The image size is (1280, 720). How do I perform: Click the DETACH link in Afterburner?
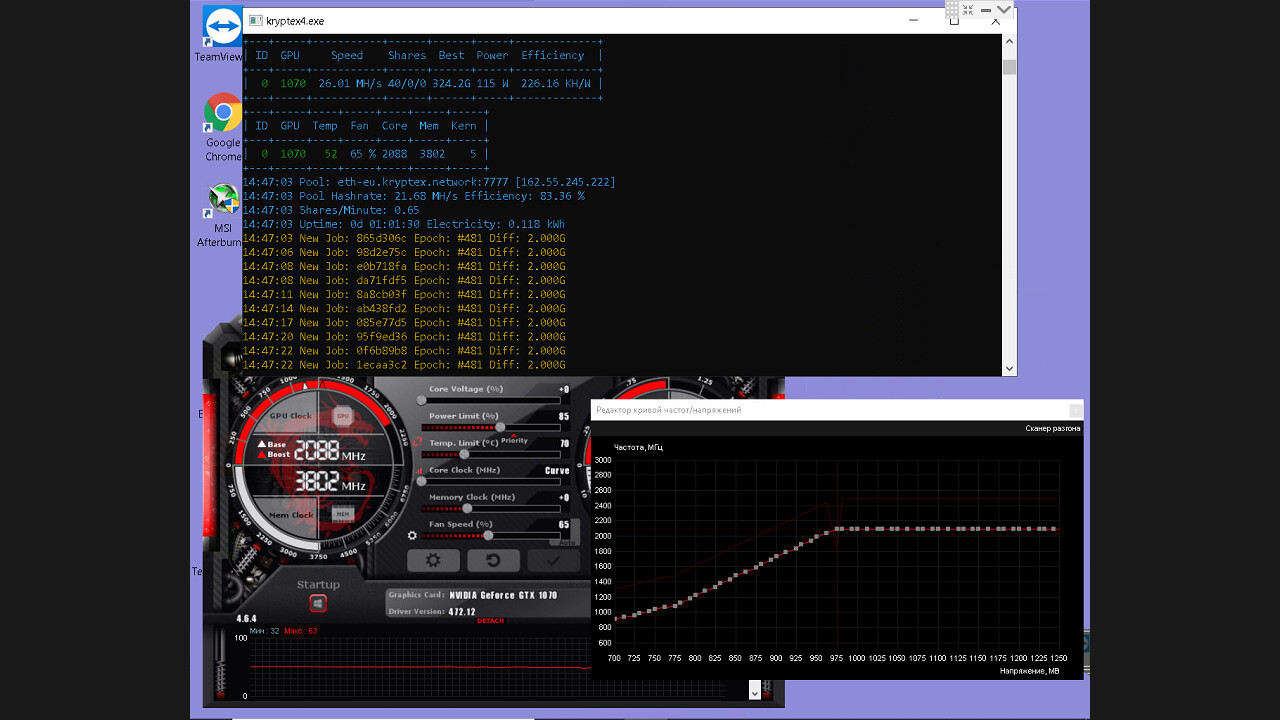pyautogui.click(x=490, y=621)
